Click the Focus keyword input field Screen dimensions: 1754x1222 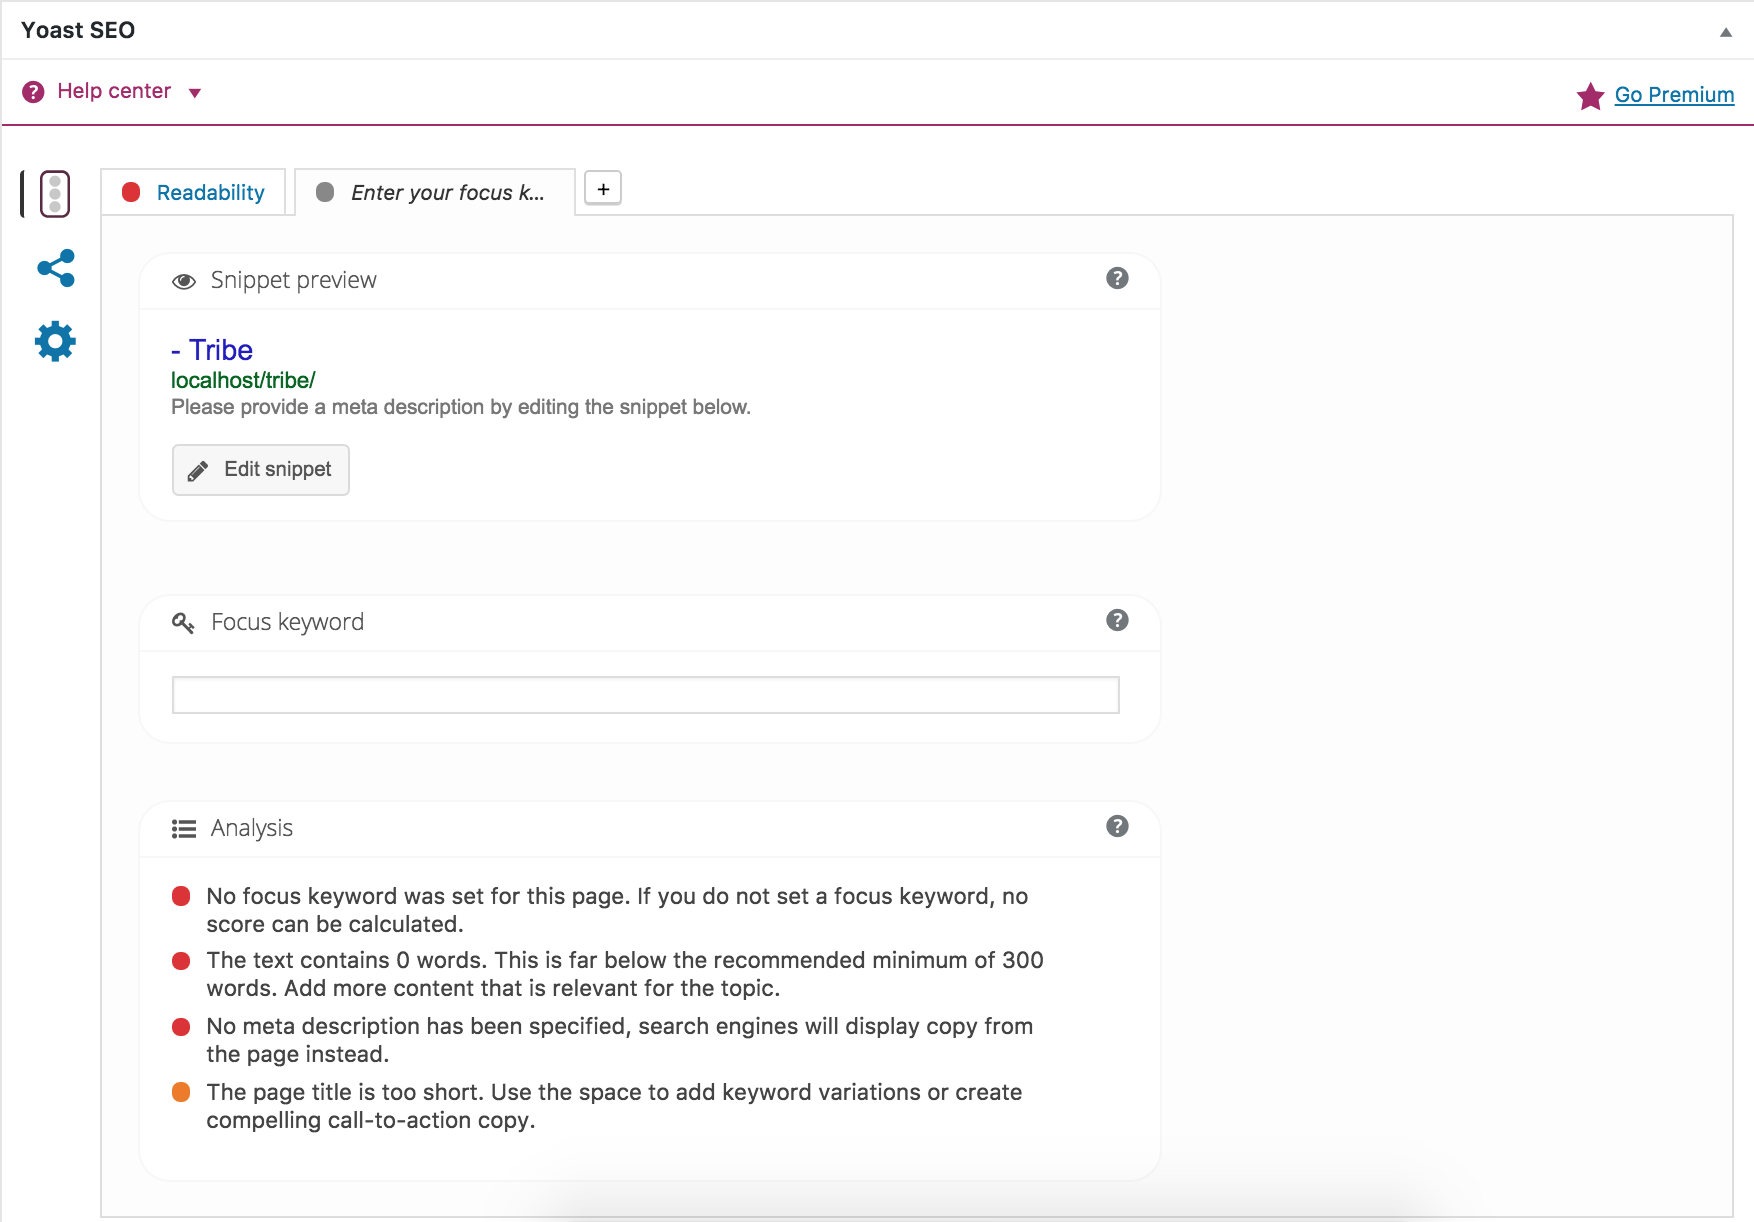coord(645,695)
